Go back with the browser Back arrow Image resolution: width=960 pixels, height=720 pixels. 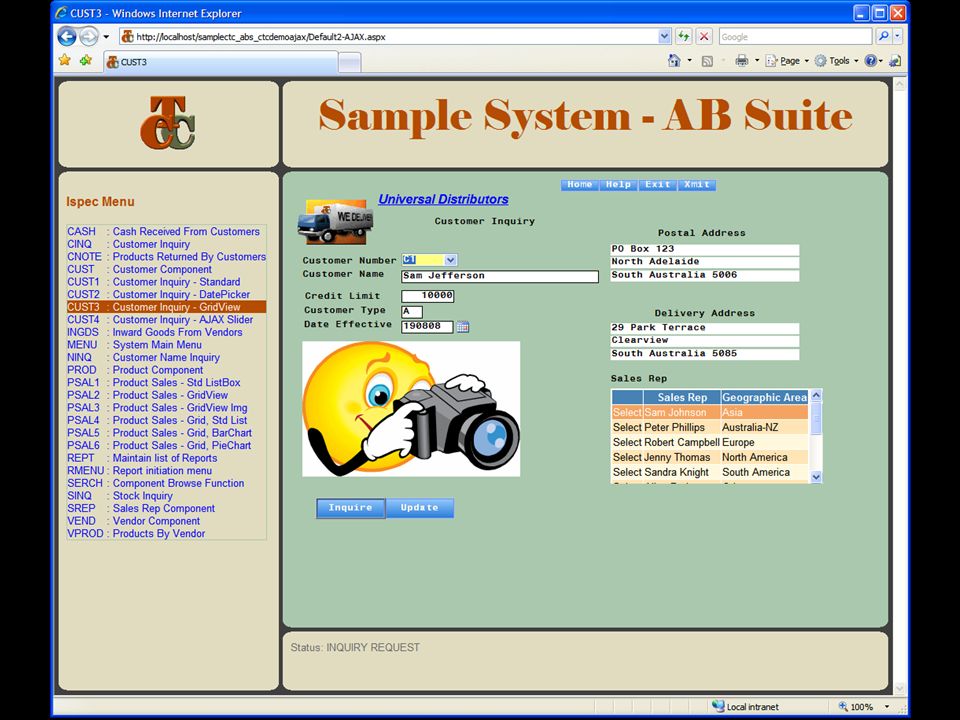point(67,37)
